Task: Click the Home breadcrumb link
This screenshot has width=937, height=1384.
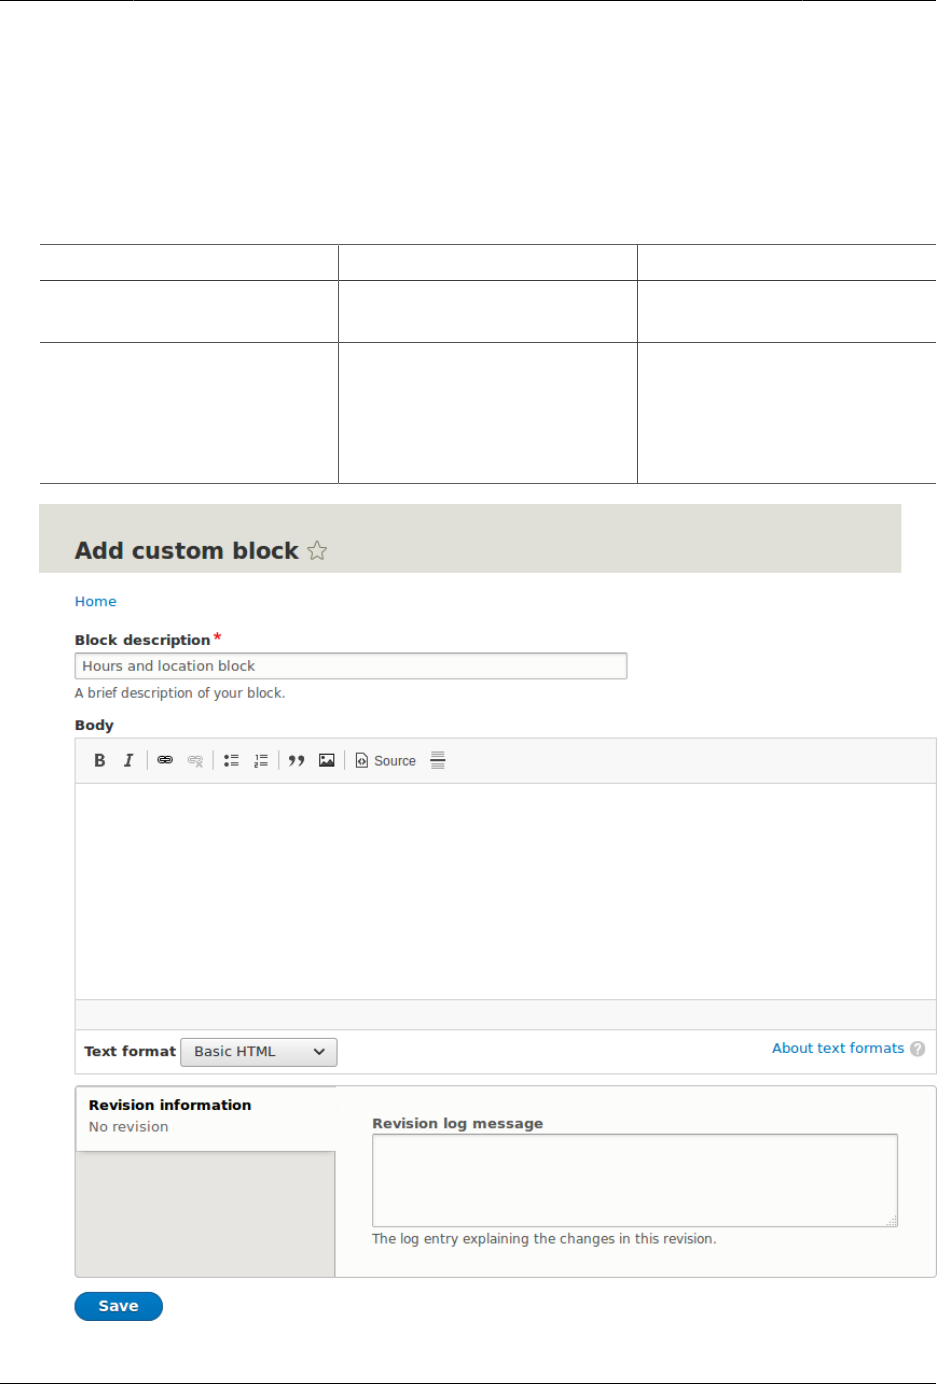Action: click(x=95, y=601)
